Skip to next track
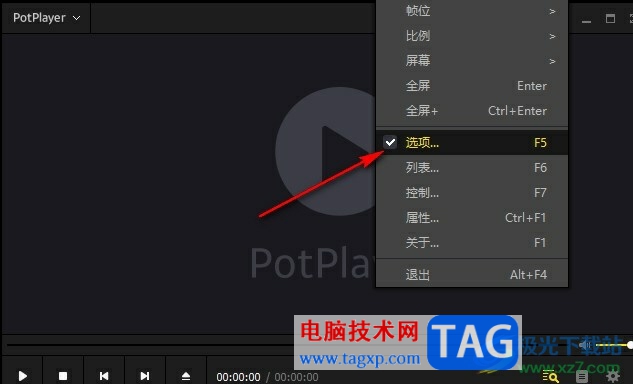The height and width of the screenshot is (384, 633). 145,376
